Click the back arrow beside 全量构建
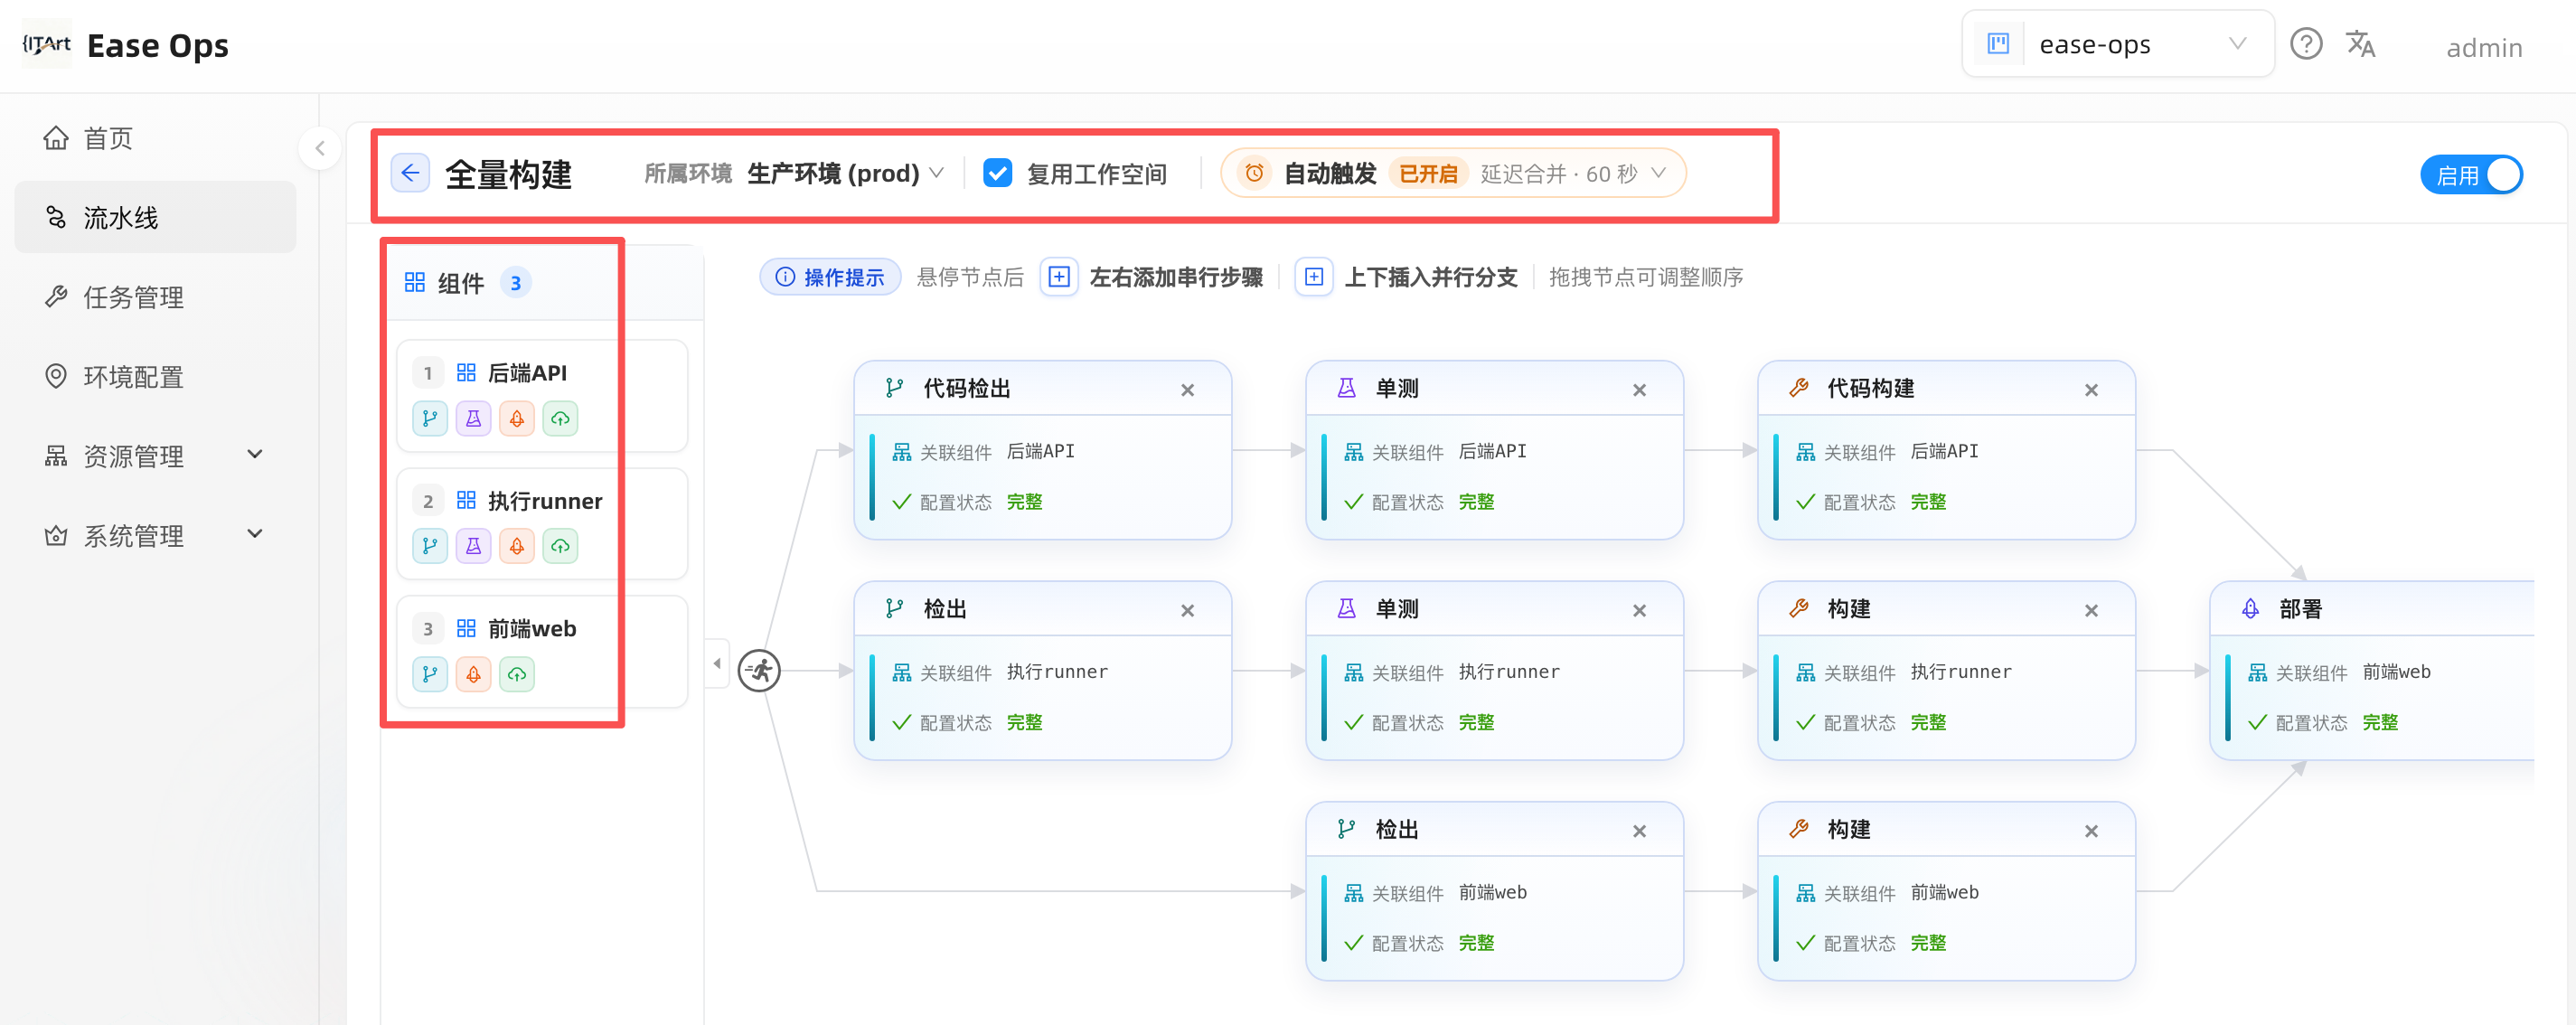Screen dimensions: 2576x1025 pyautogui.click(x=410, y=173)
